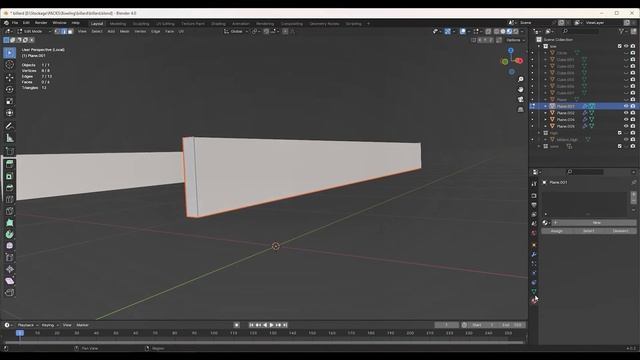
Task: Select the Shear tool
Action: [9, 281]
